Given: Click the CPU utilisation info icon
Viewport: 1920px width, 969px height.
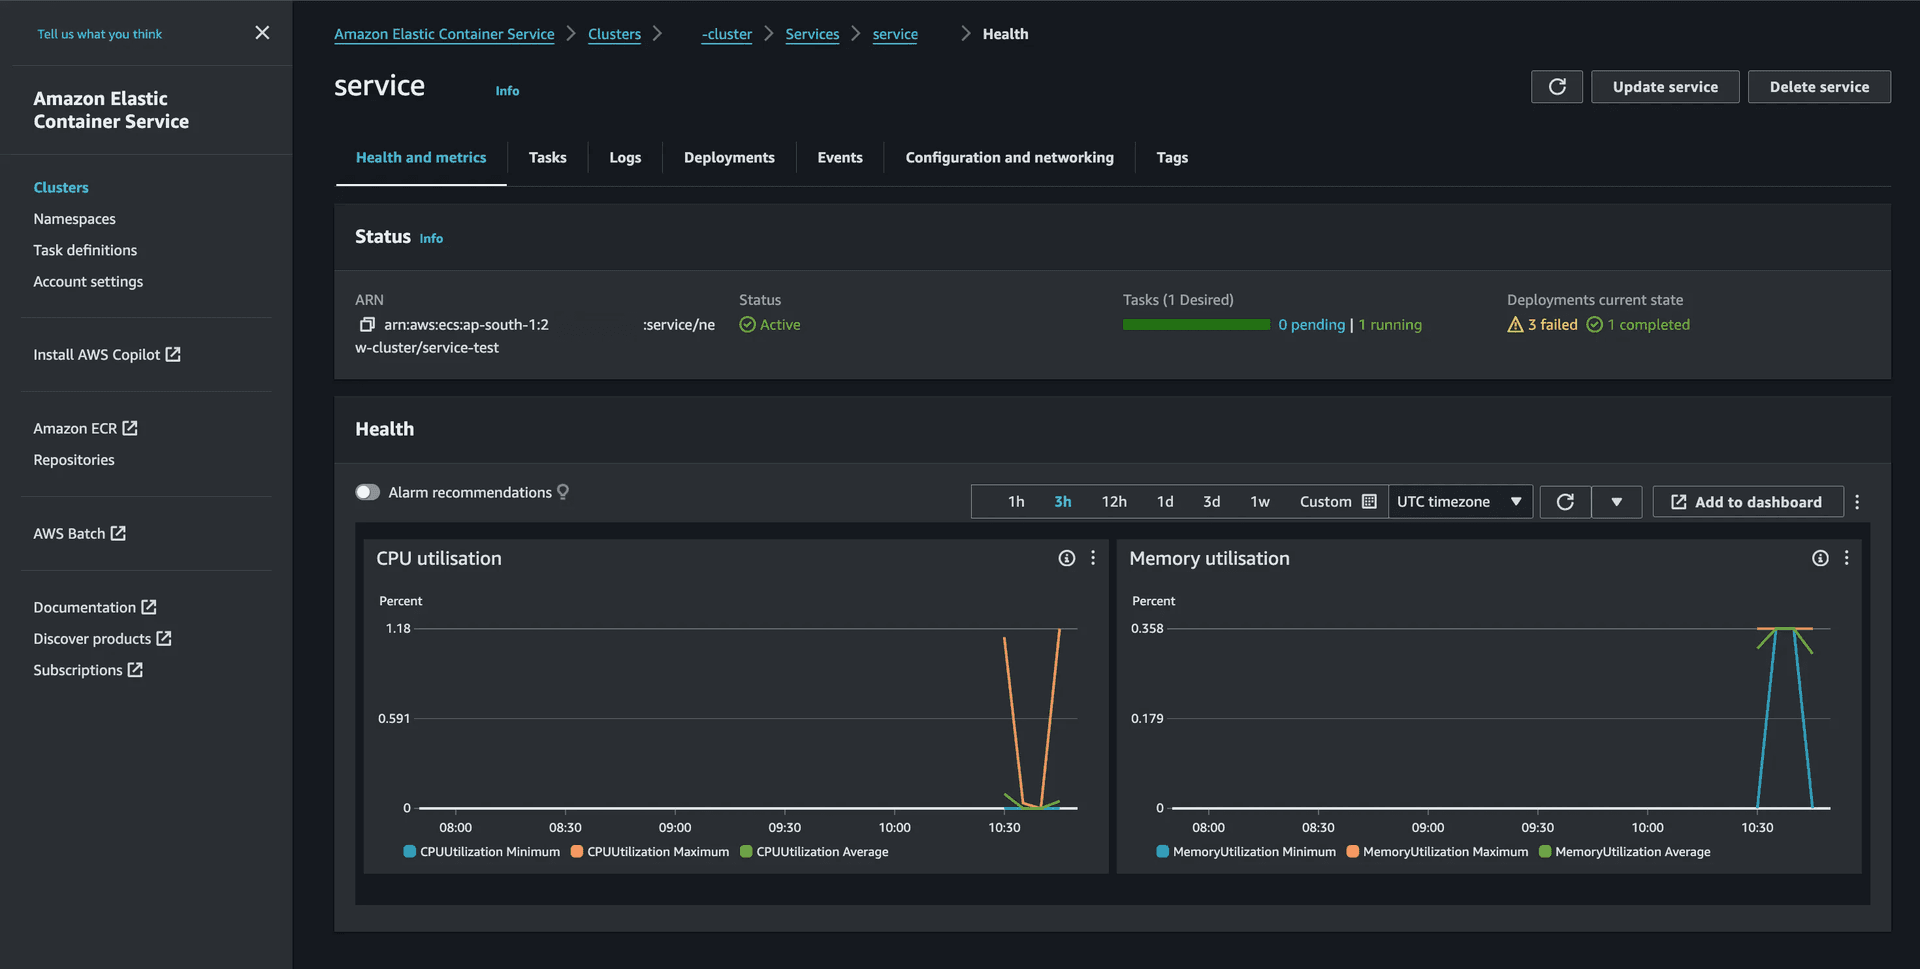Looking at the screenshot, I should pyautogui.click(x=1066, y=558).
